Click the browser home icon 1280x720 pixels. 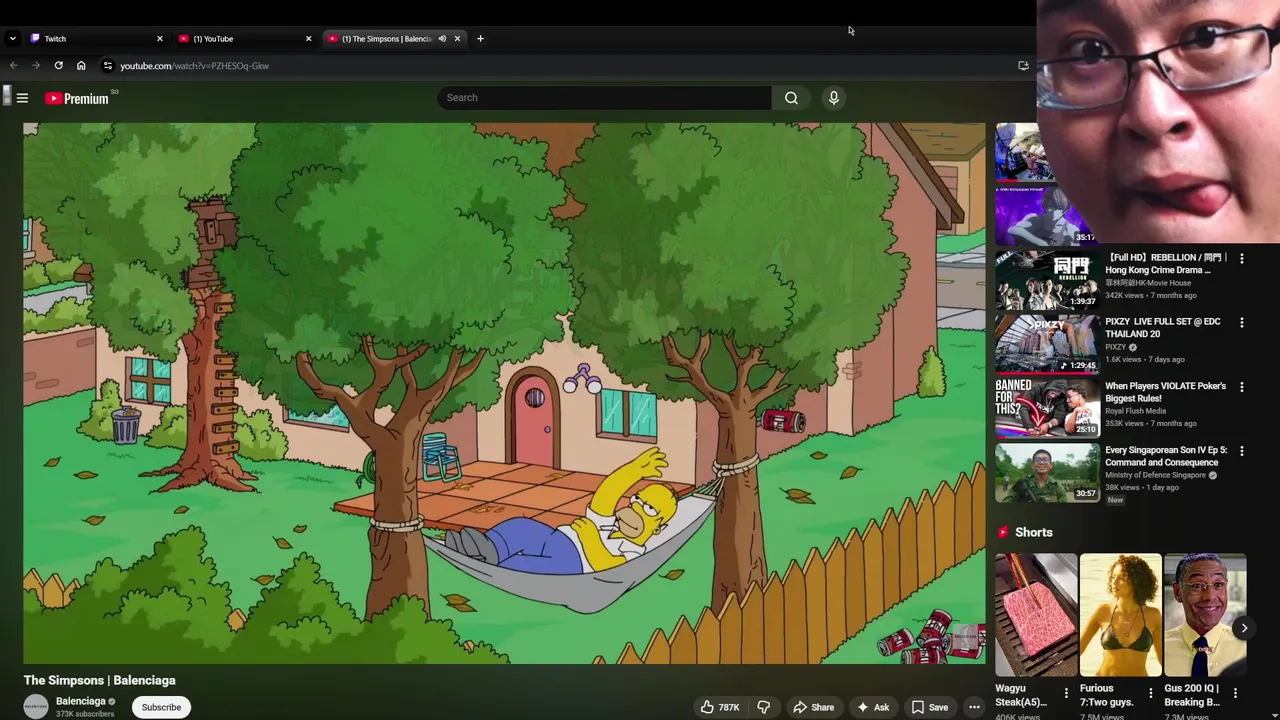[x=81, y=66]
